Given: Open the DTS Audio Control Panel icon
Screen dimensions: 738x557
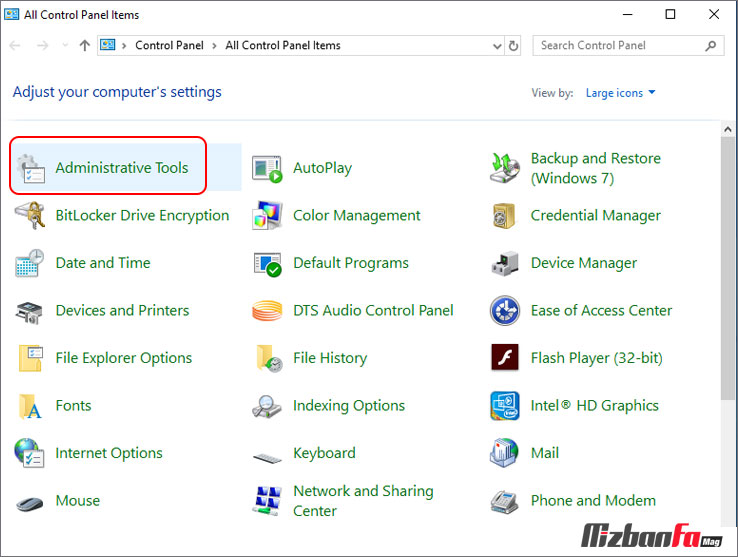Looking at the screenshot, I should tap(267, 311).
